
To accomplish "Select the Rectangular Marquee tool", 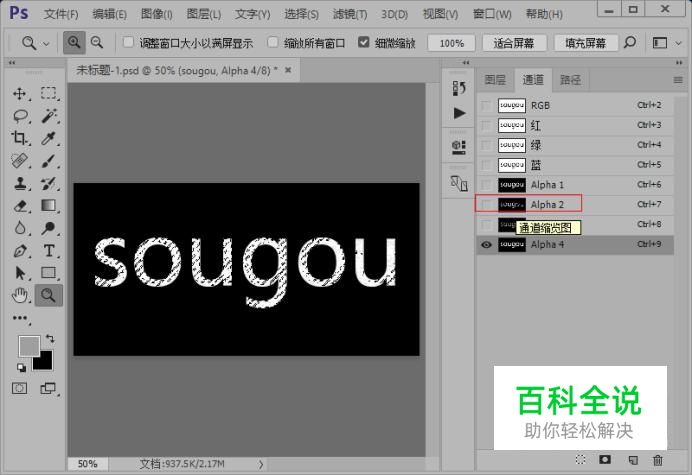I will [x=49, y=93].
